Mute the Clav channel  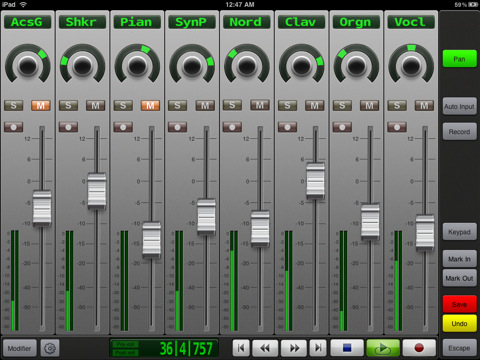(x=314, y=106)
